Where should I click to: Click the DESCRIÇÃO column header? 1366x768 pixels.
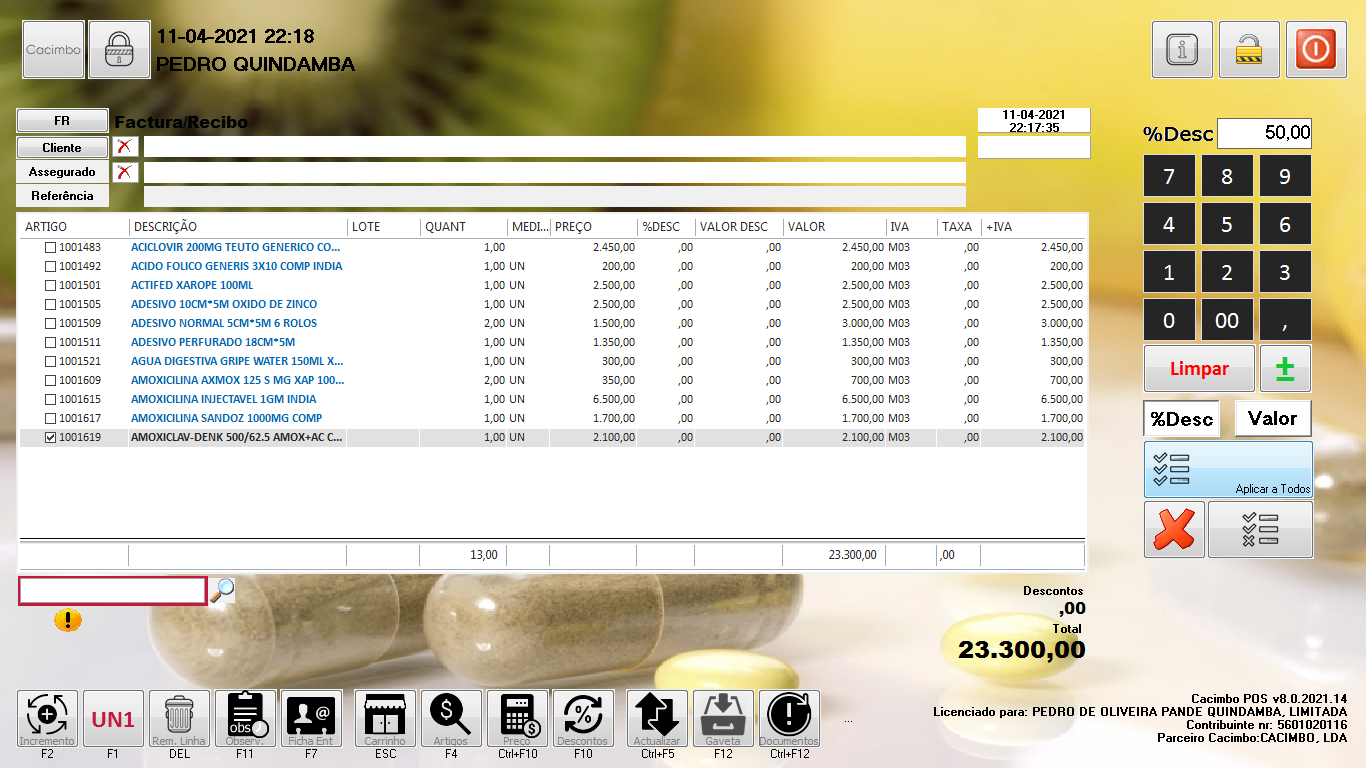(238, 227)
